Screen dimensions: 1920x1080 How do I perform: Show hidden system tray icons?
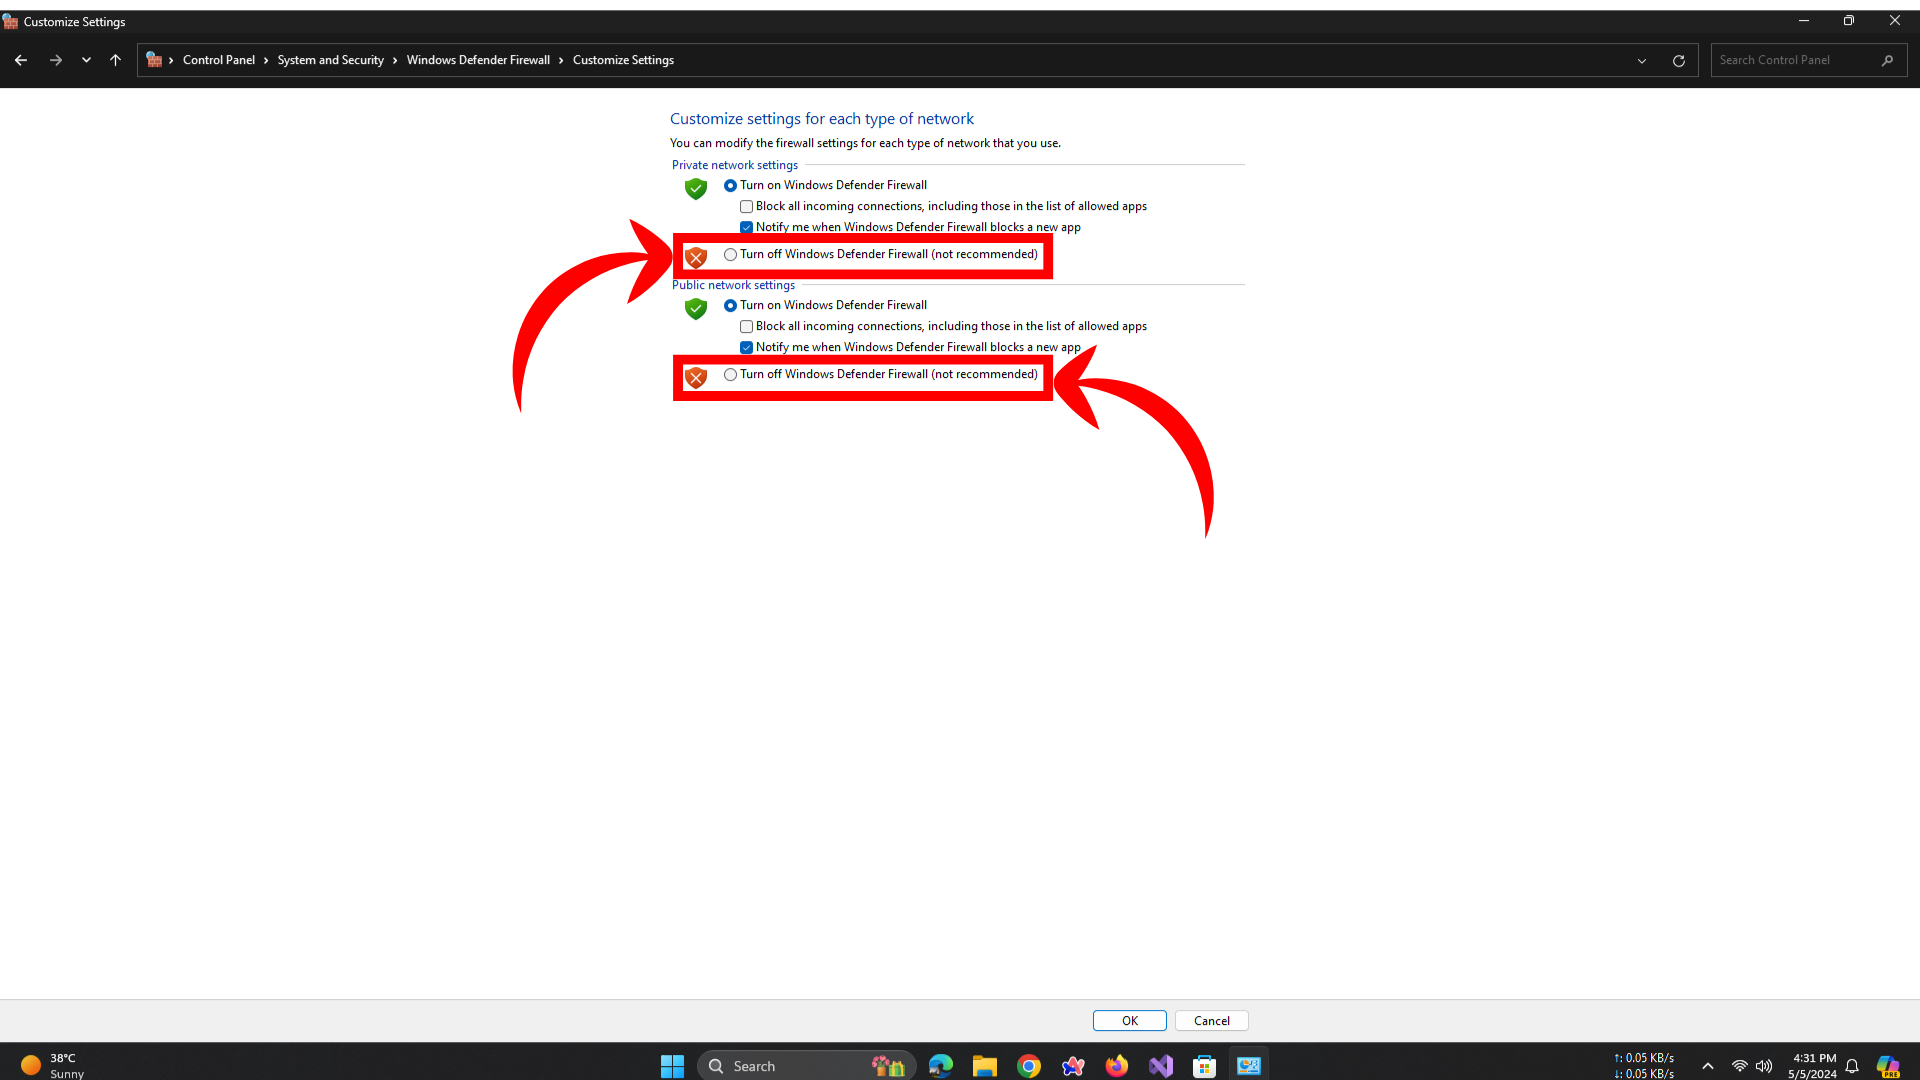pos(1708,1066)
